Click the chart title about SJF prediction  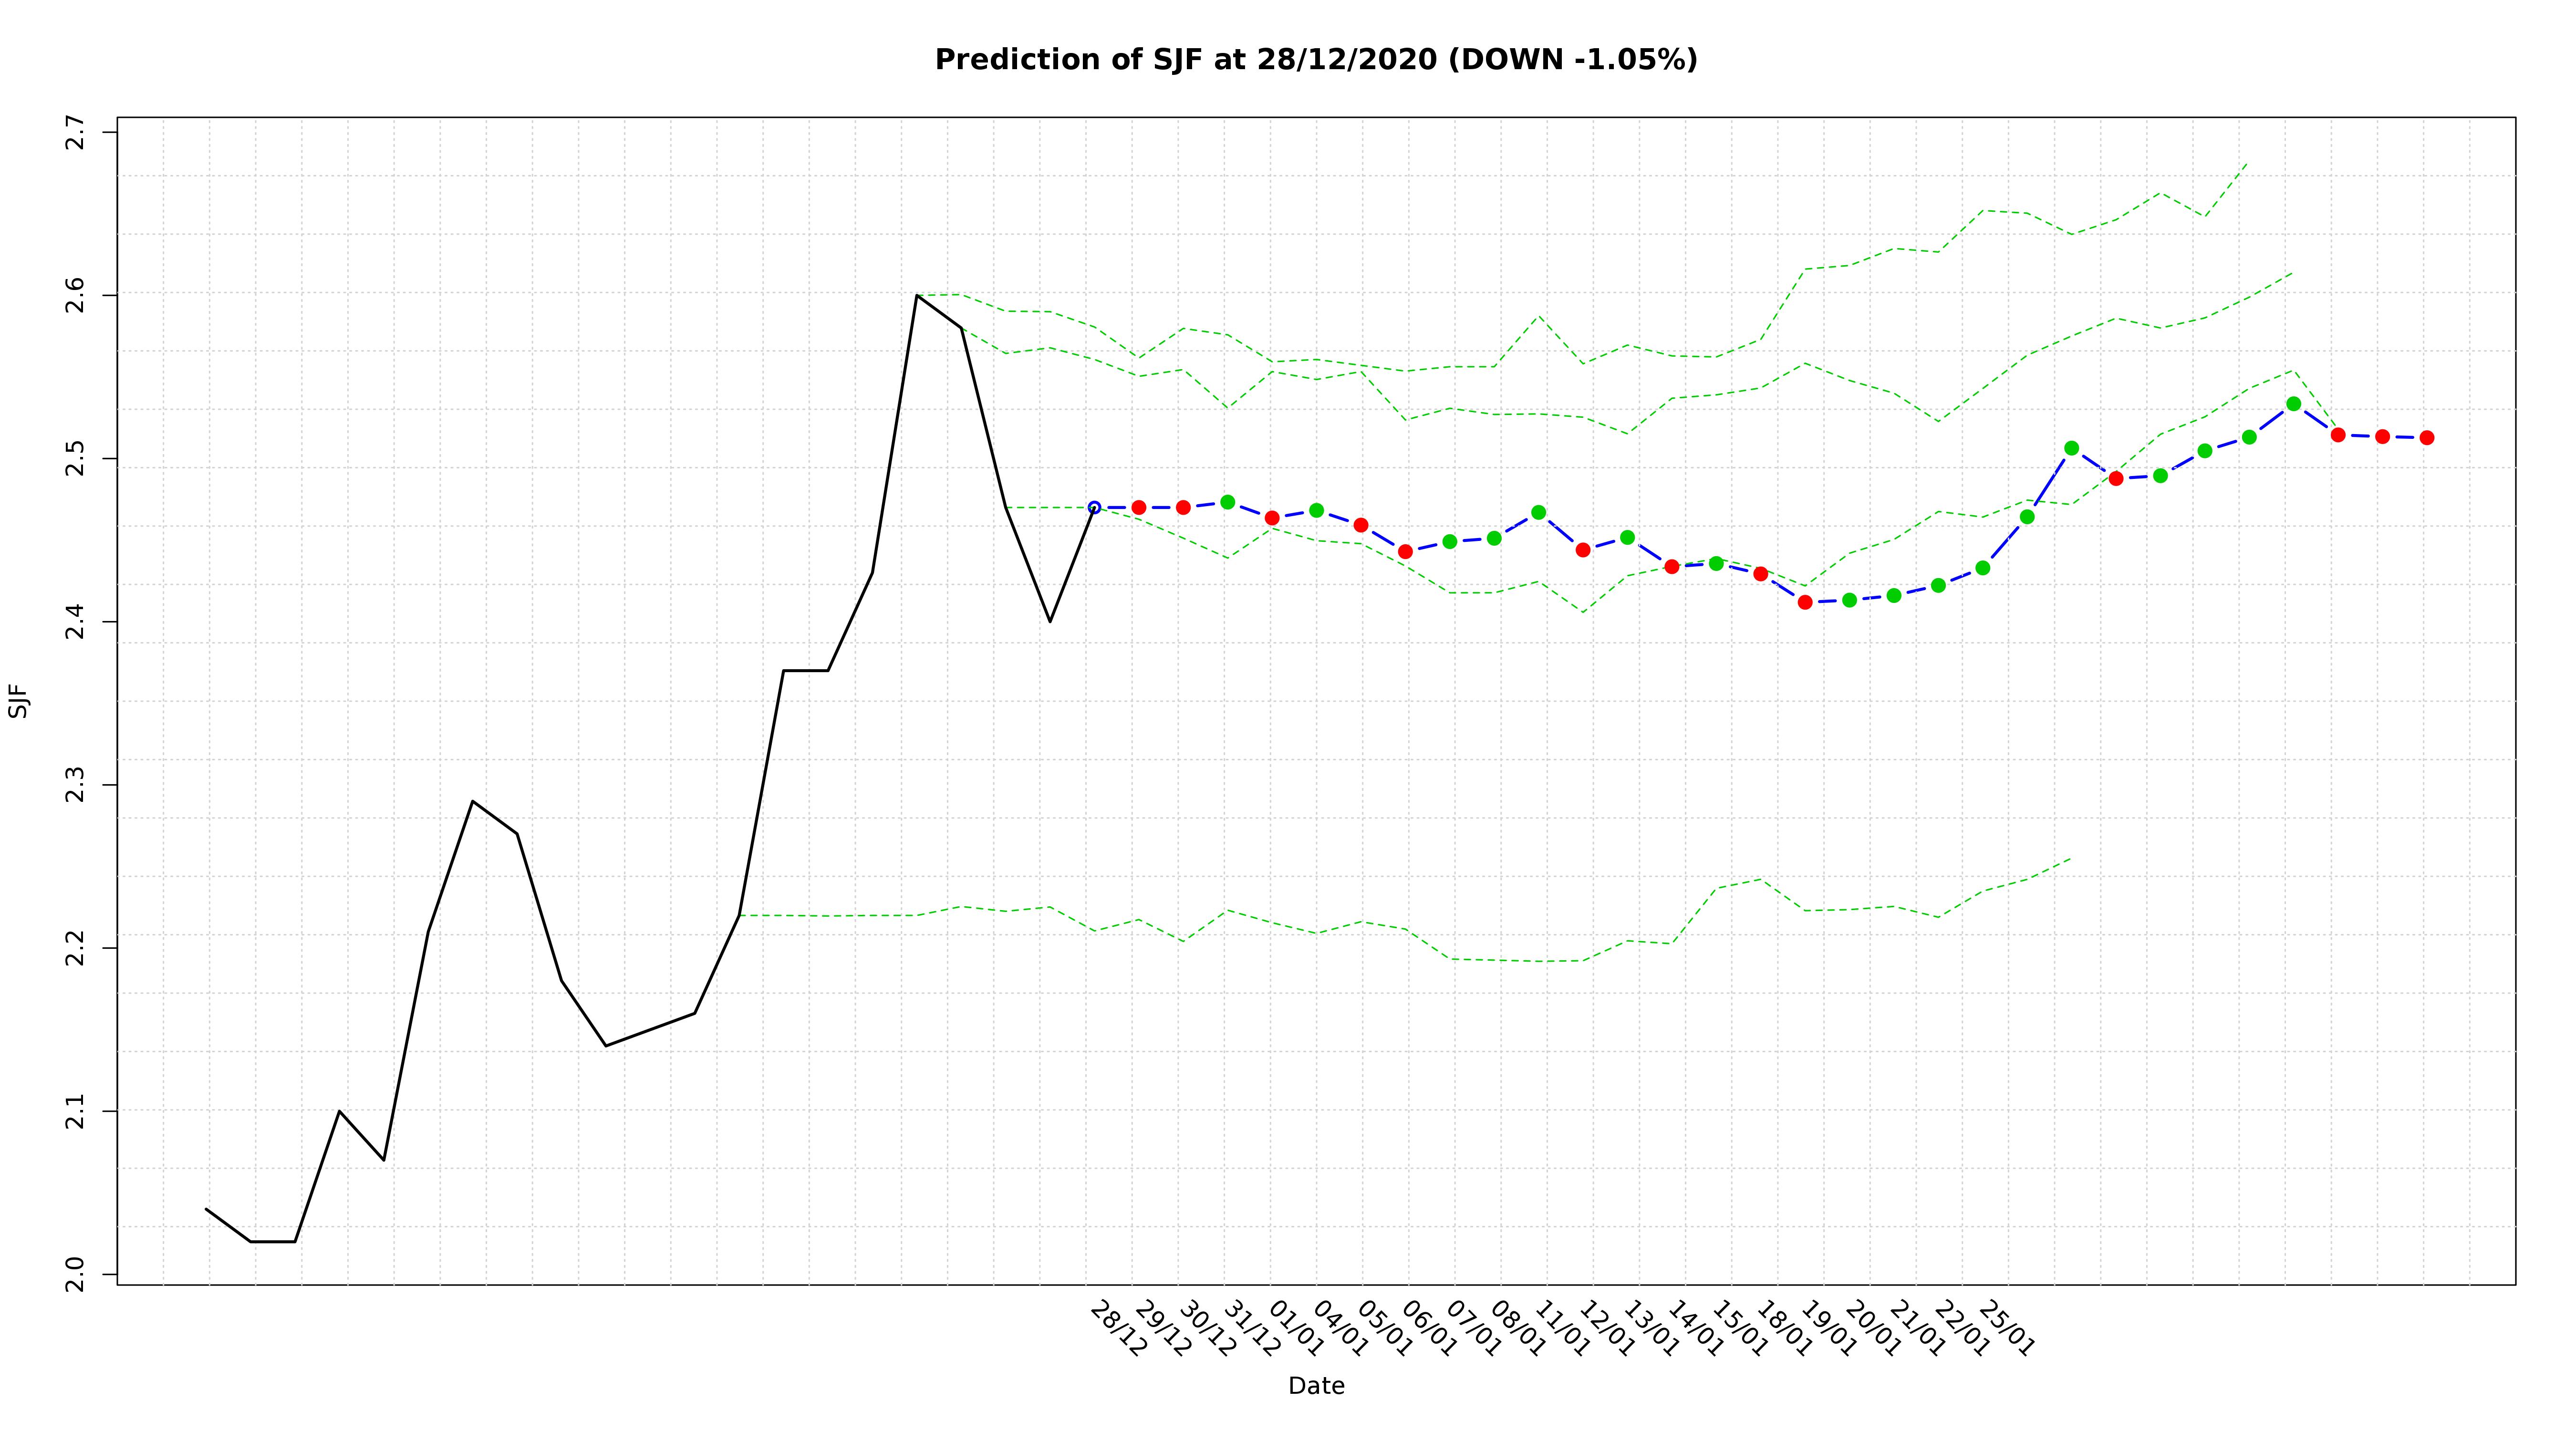click(x=1315, y=60)
